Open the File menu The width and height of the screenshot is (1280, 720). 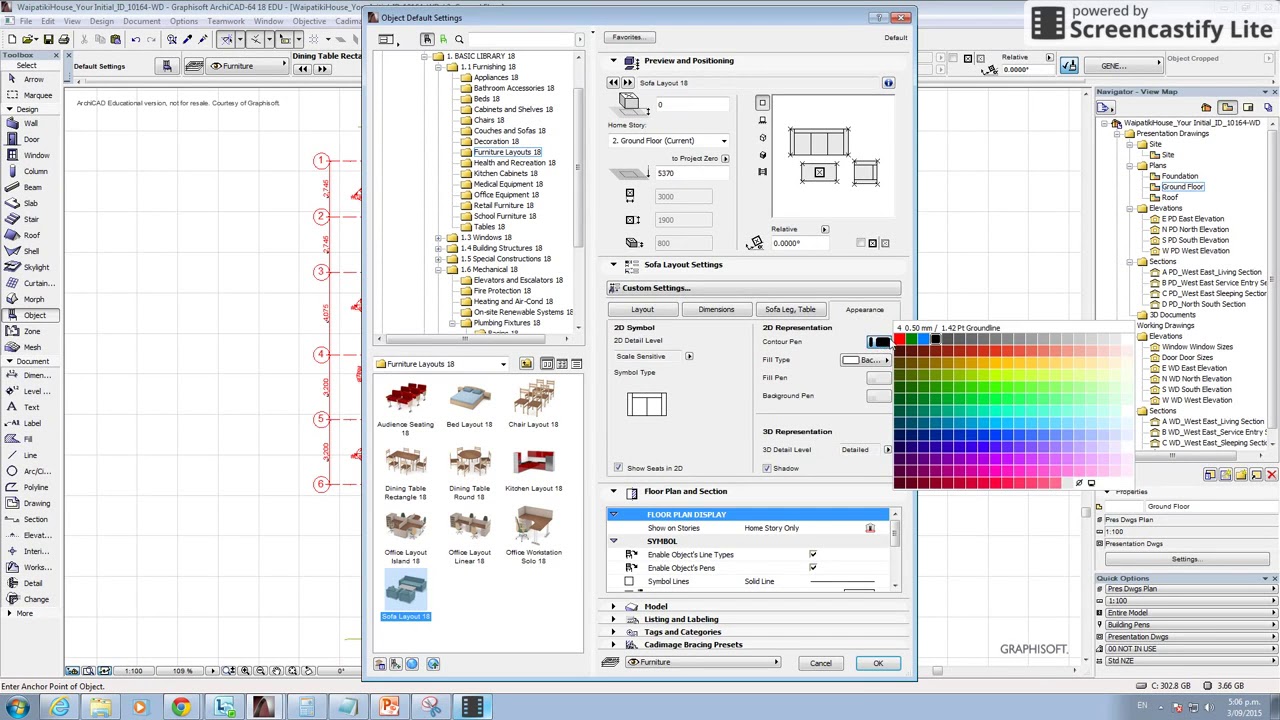coord(25,21)
